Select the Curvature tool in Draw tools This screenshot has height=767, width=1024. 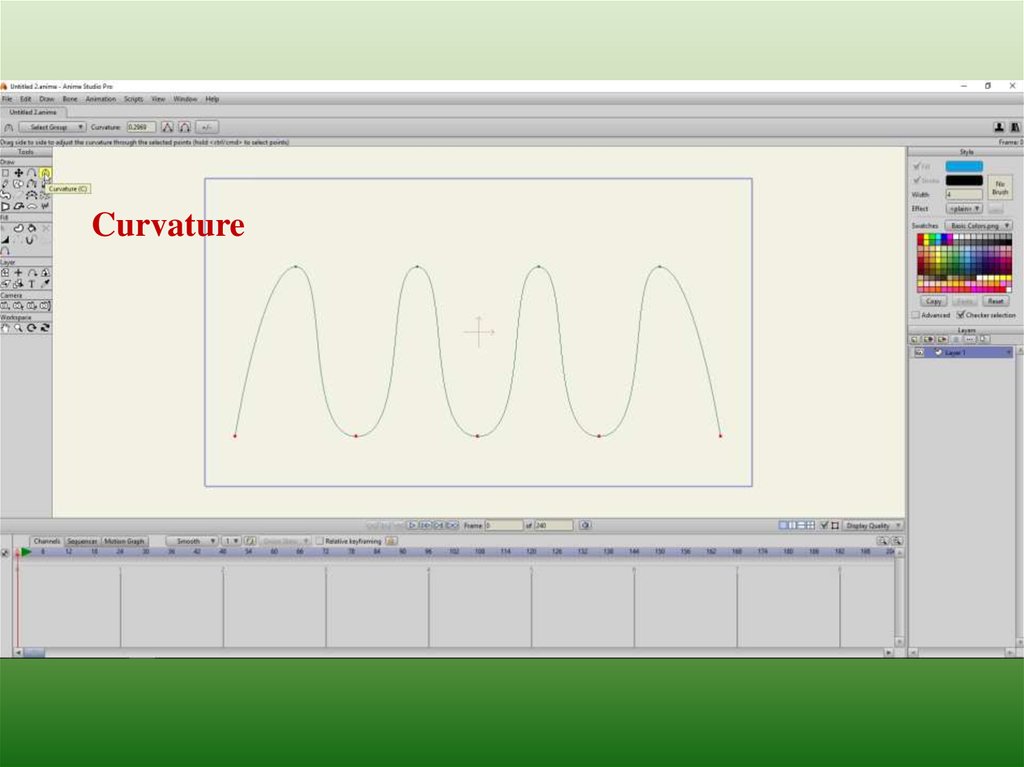click(45, 172)
